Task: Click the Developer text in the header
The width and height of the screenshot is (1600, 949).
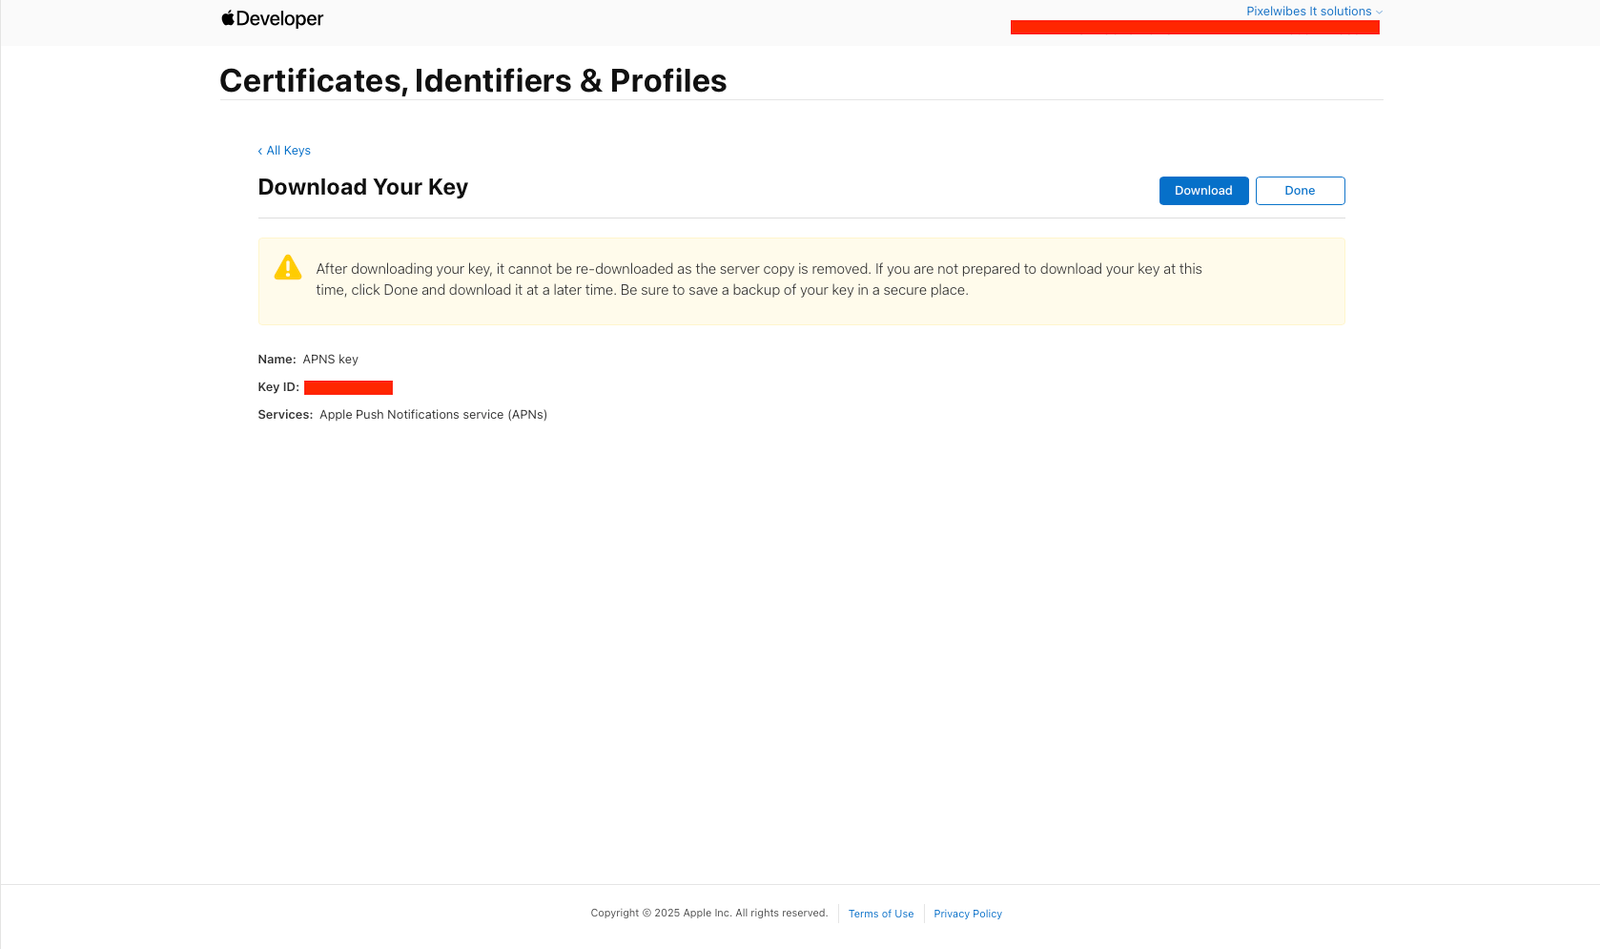Action: tap(279, 19)
